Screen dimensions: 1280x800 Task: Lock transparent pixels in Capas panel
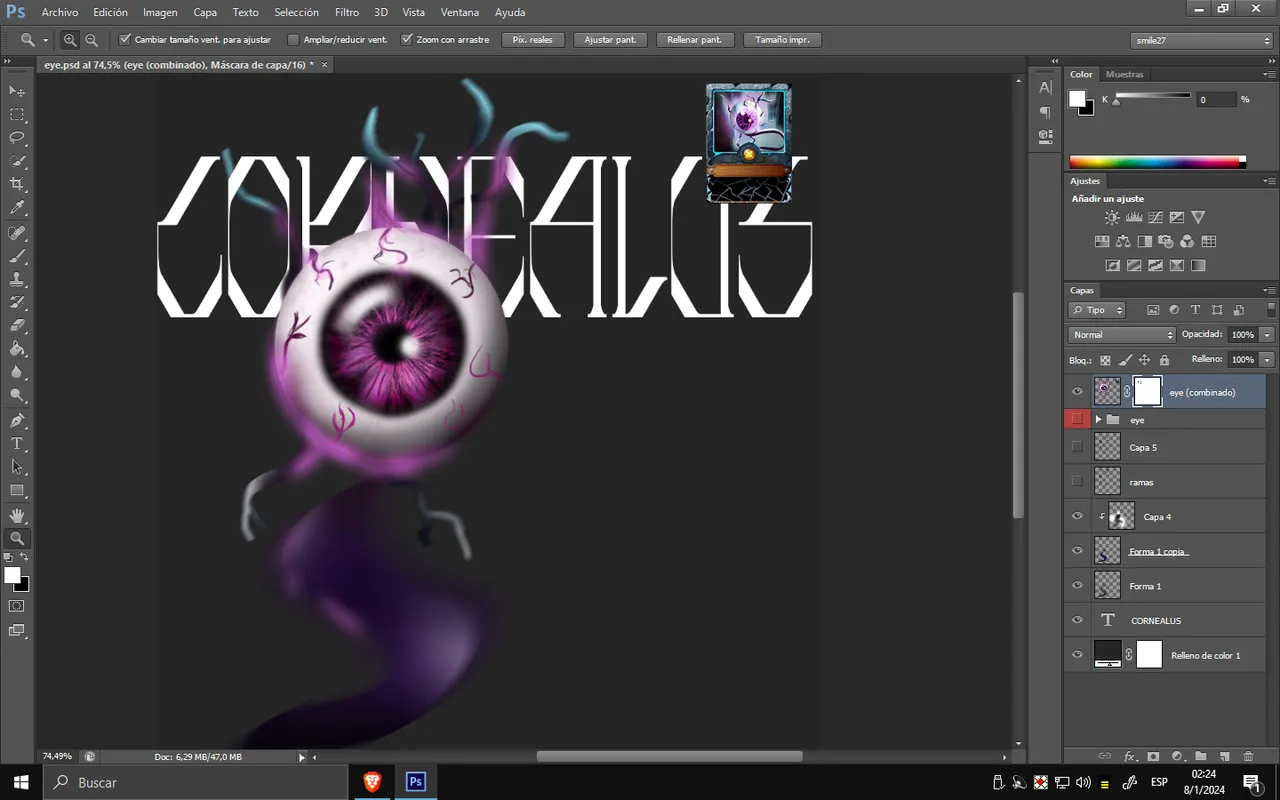(x=1105, y=360)
